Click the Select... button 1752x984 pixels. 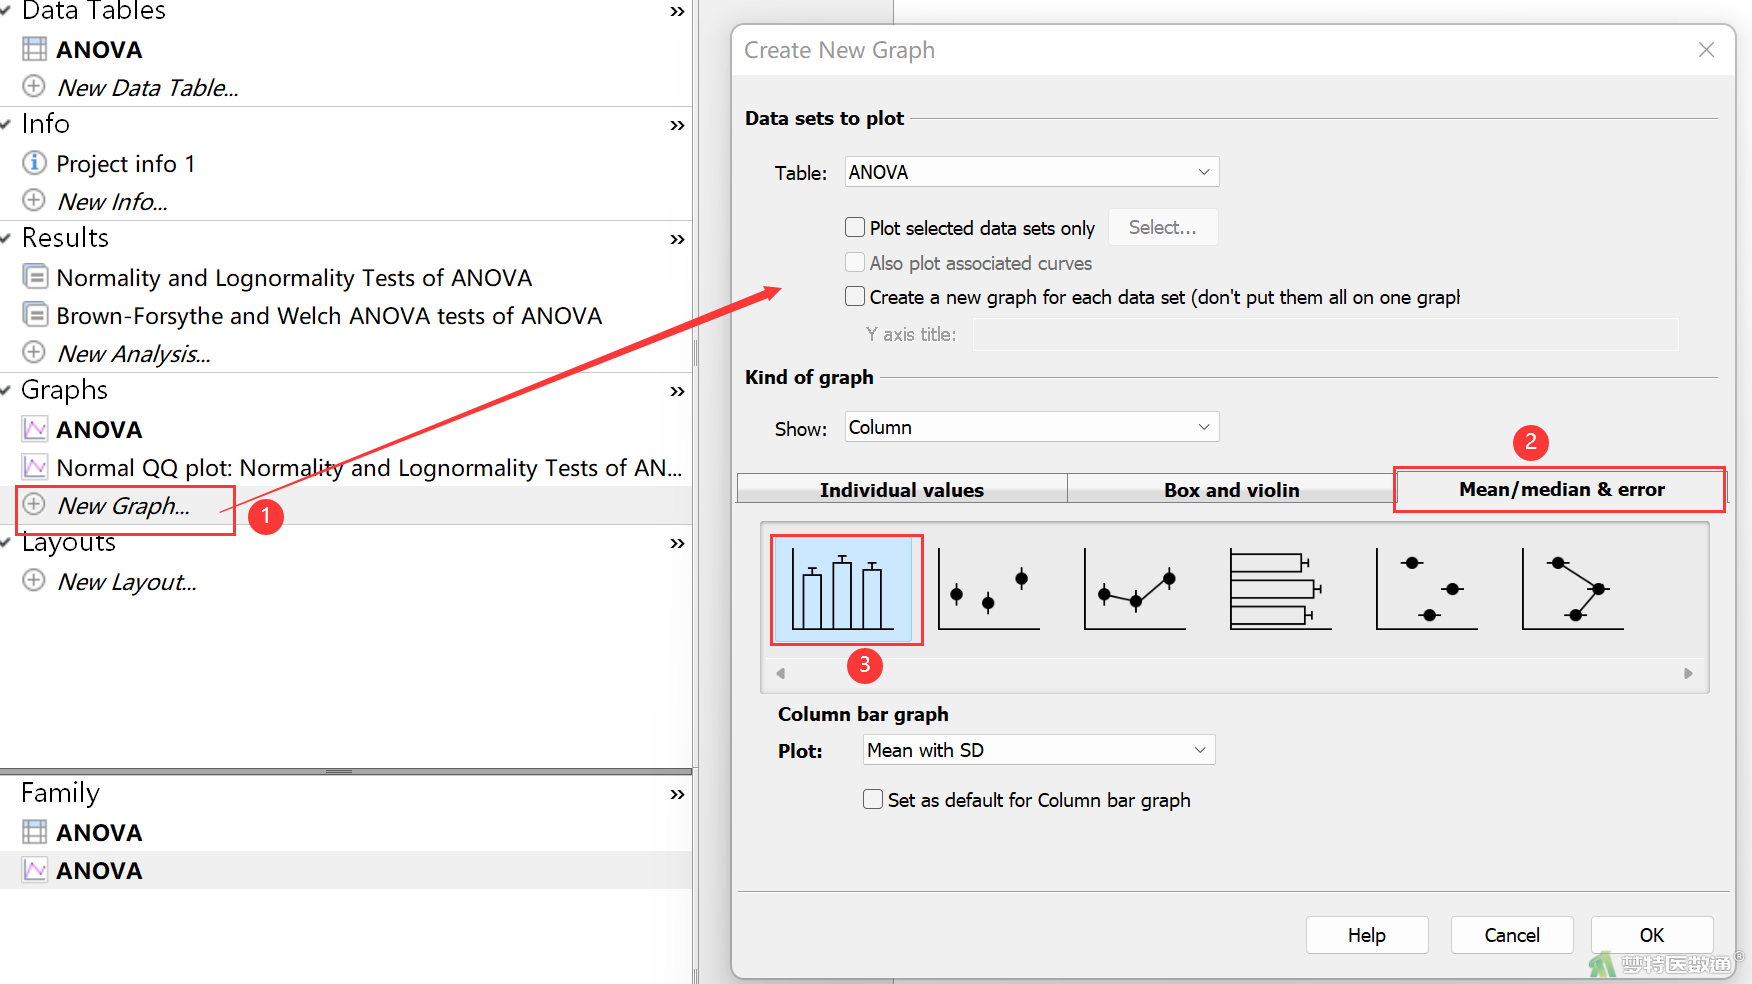[x=1163, y=227]
